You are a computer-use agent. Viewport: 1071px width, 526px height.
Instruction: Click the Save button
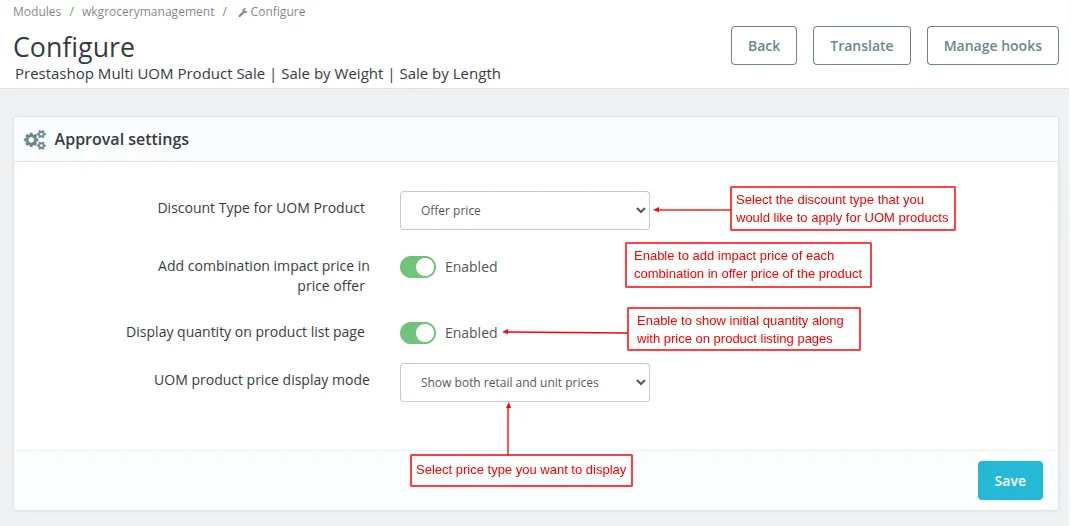pyautogui.click(x=1010, y=480)
